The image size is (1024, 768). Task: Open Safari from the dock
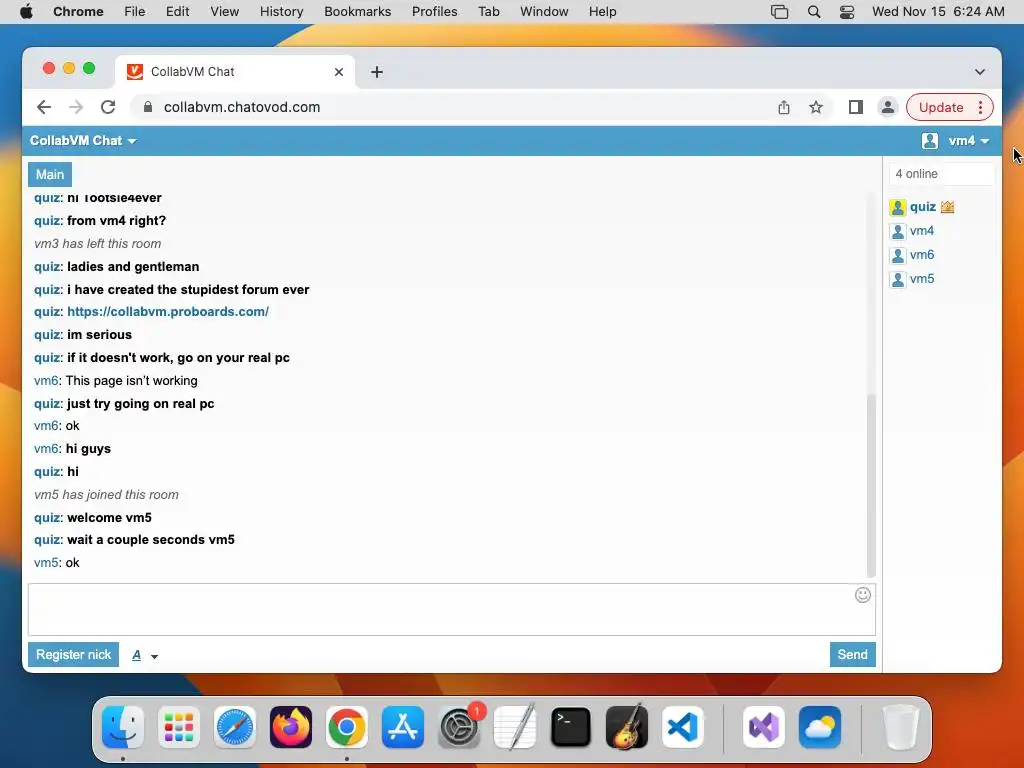(234, 727)
